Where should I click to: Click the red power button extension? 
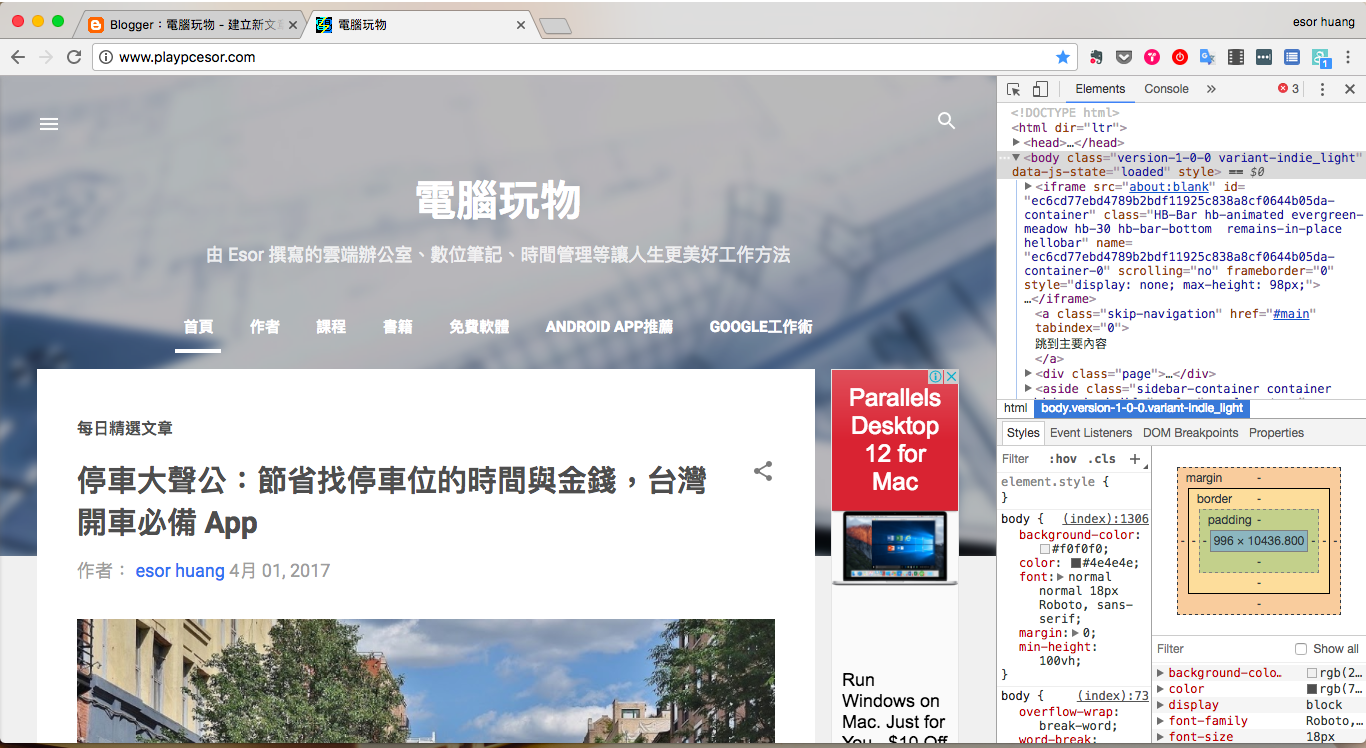pyautogui.click(x=1180, y=57)
